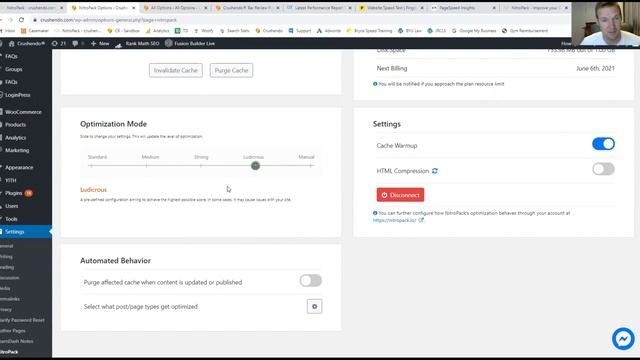The height and width of the screenshot is (360, 640).
Task: Set the optimization slider to Standard
Action: point(91,166)
